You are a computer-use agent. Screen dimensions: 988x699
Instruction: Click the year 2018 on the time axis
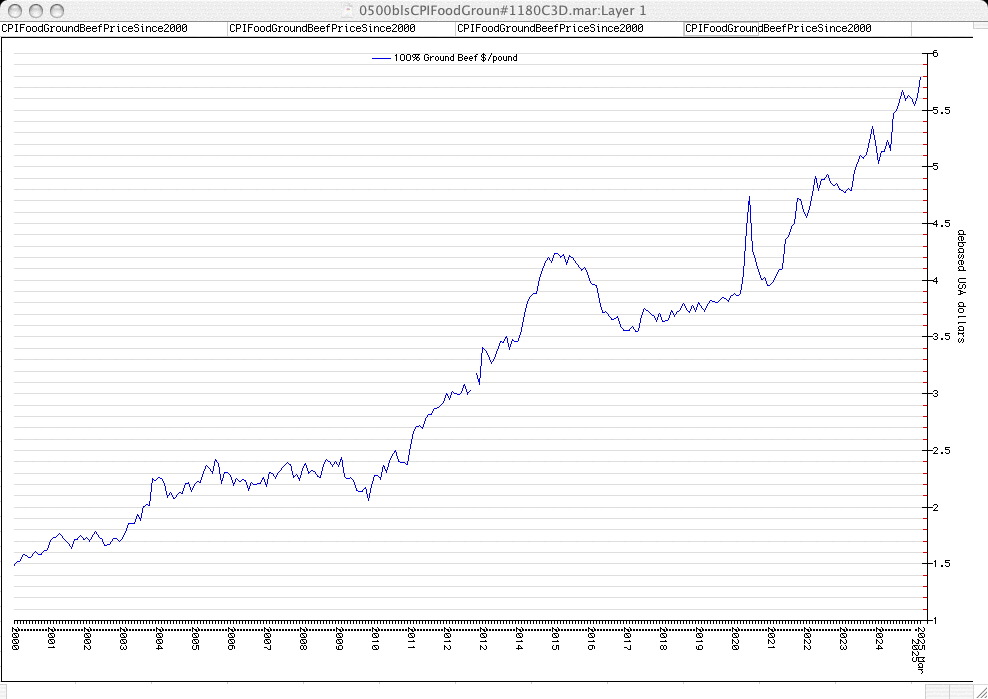(x=662, y=638)
